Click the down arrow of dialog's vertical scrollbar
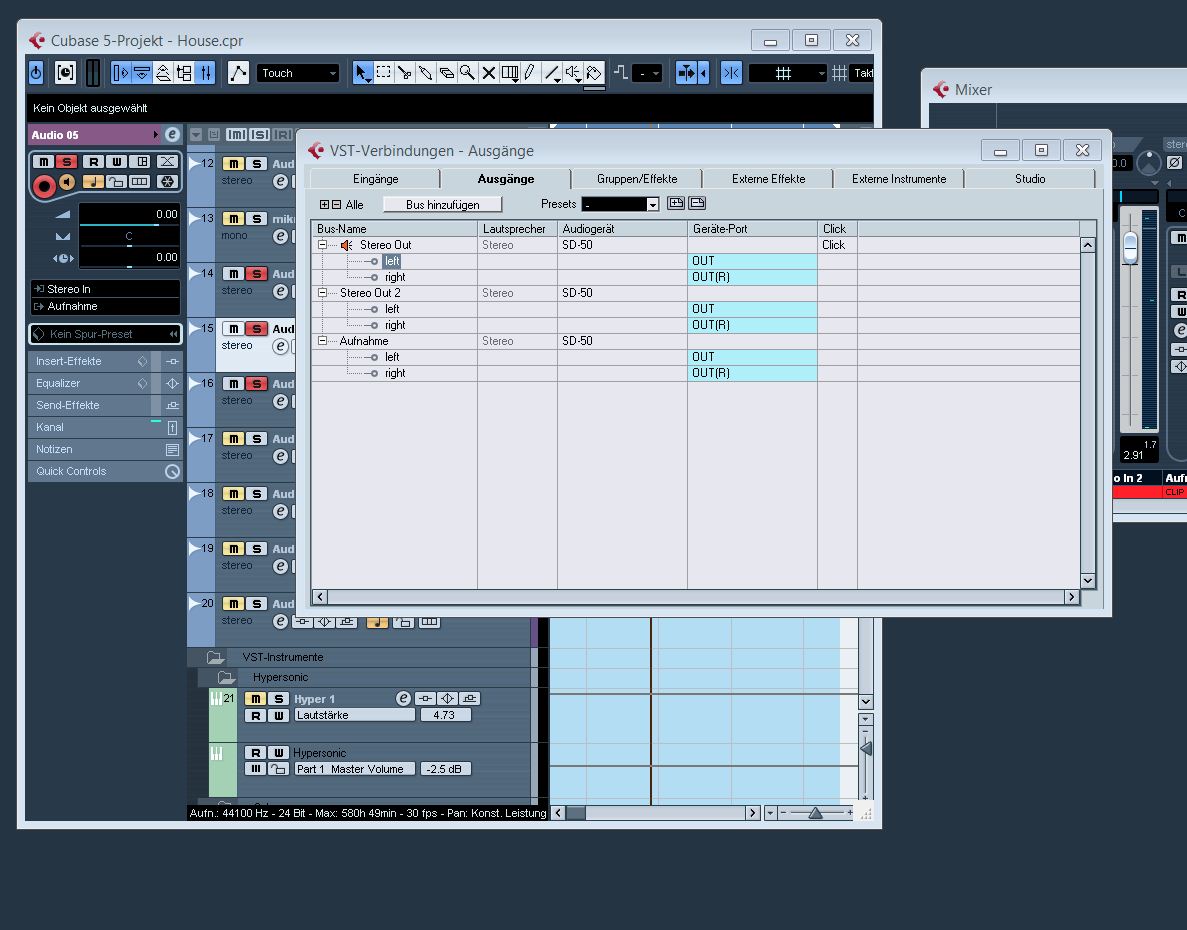Screen dimensions: 1187x930 [1088, 581]
